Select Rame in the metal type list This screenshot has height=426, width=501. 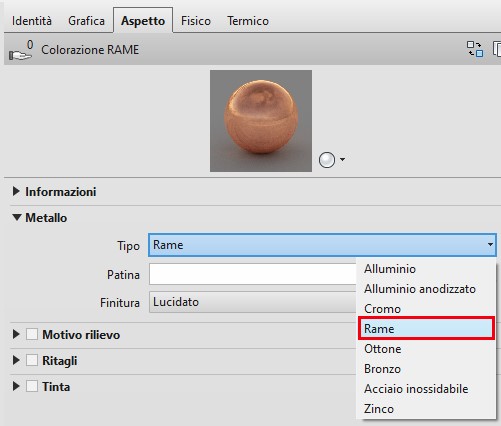click(426, 329)
